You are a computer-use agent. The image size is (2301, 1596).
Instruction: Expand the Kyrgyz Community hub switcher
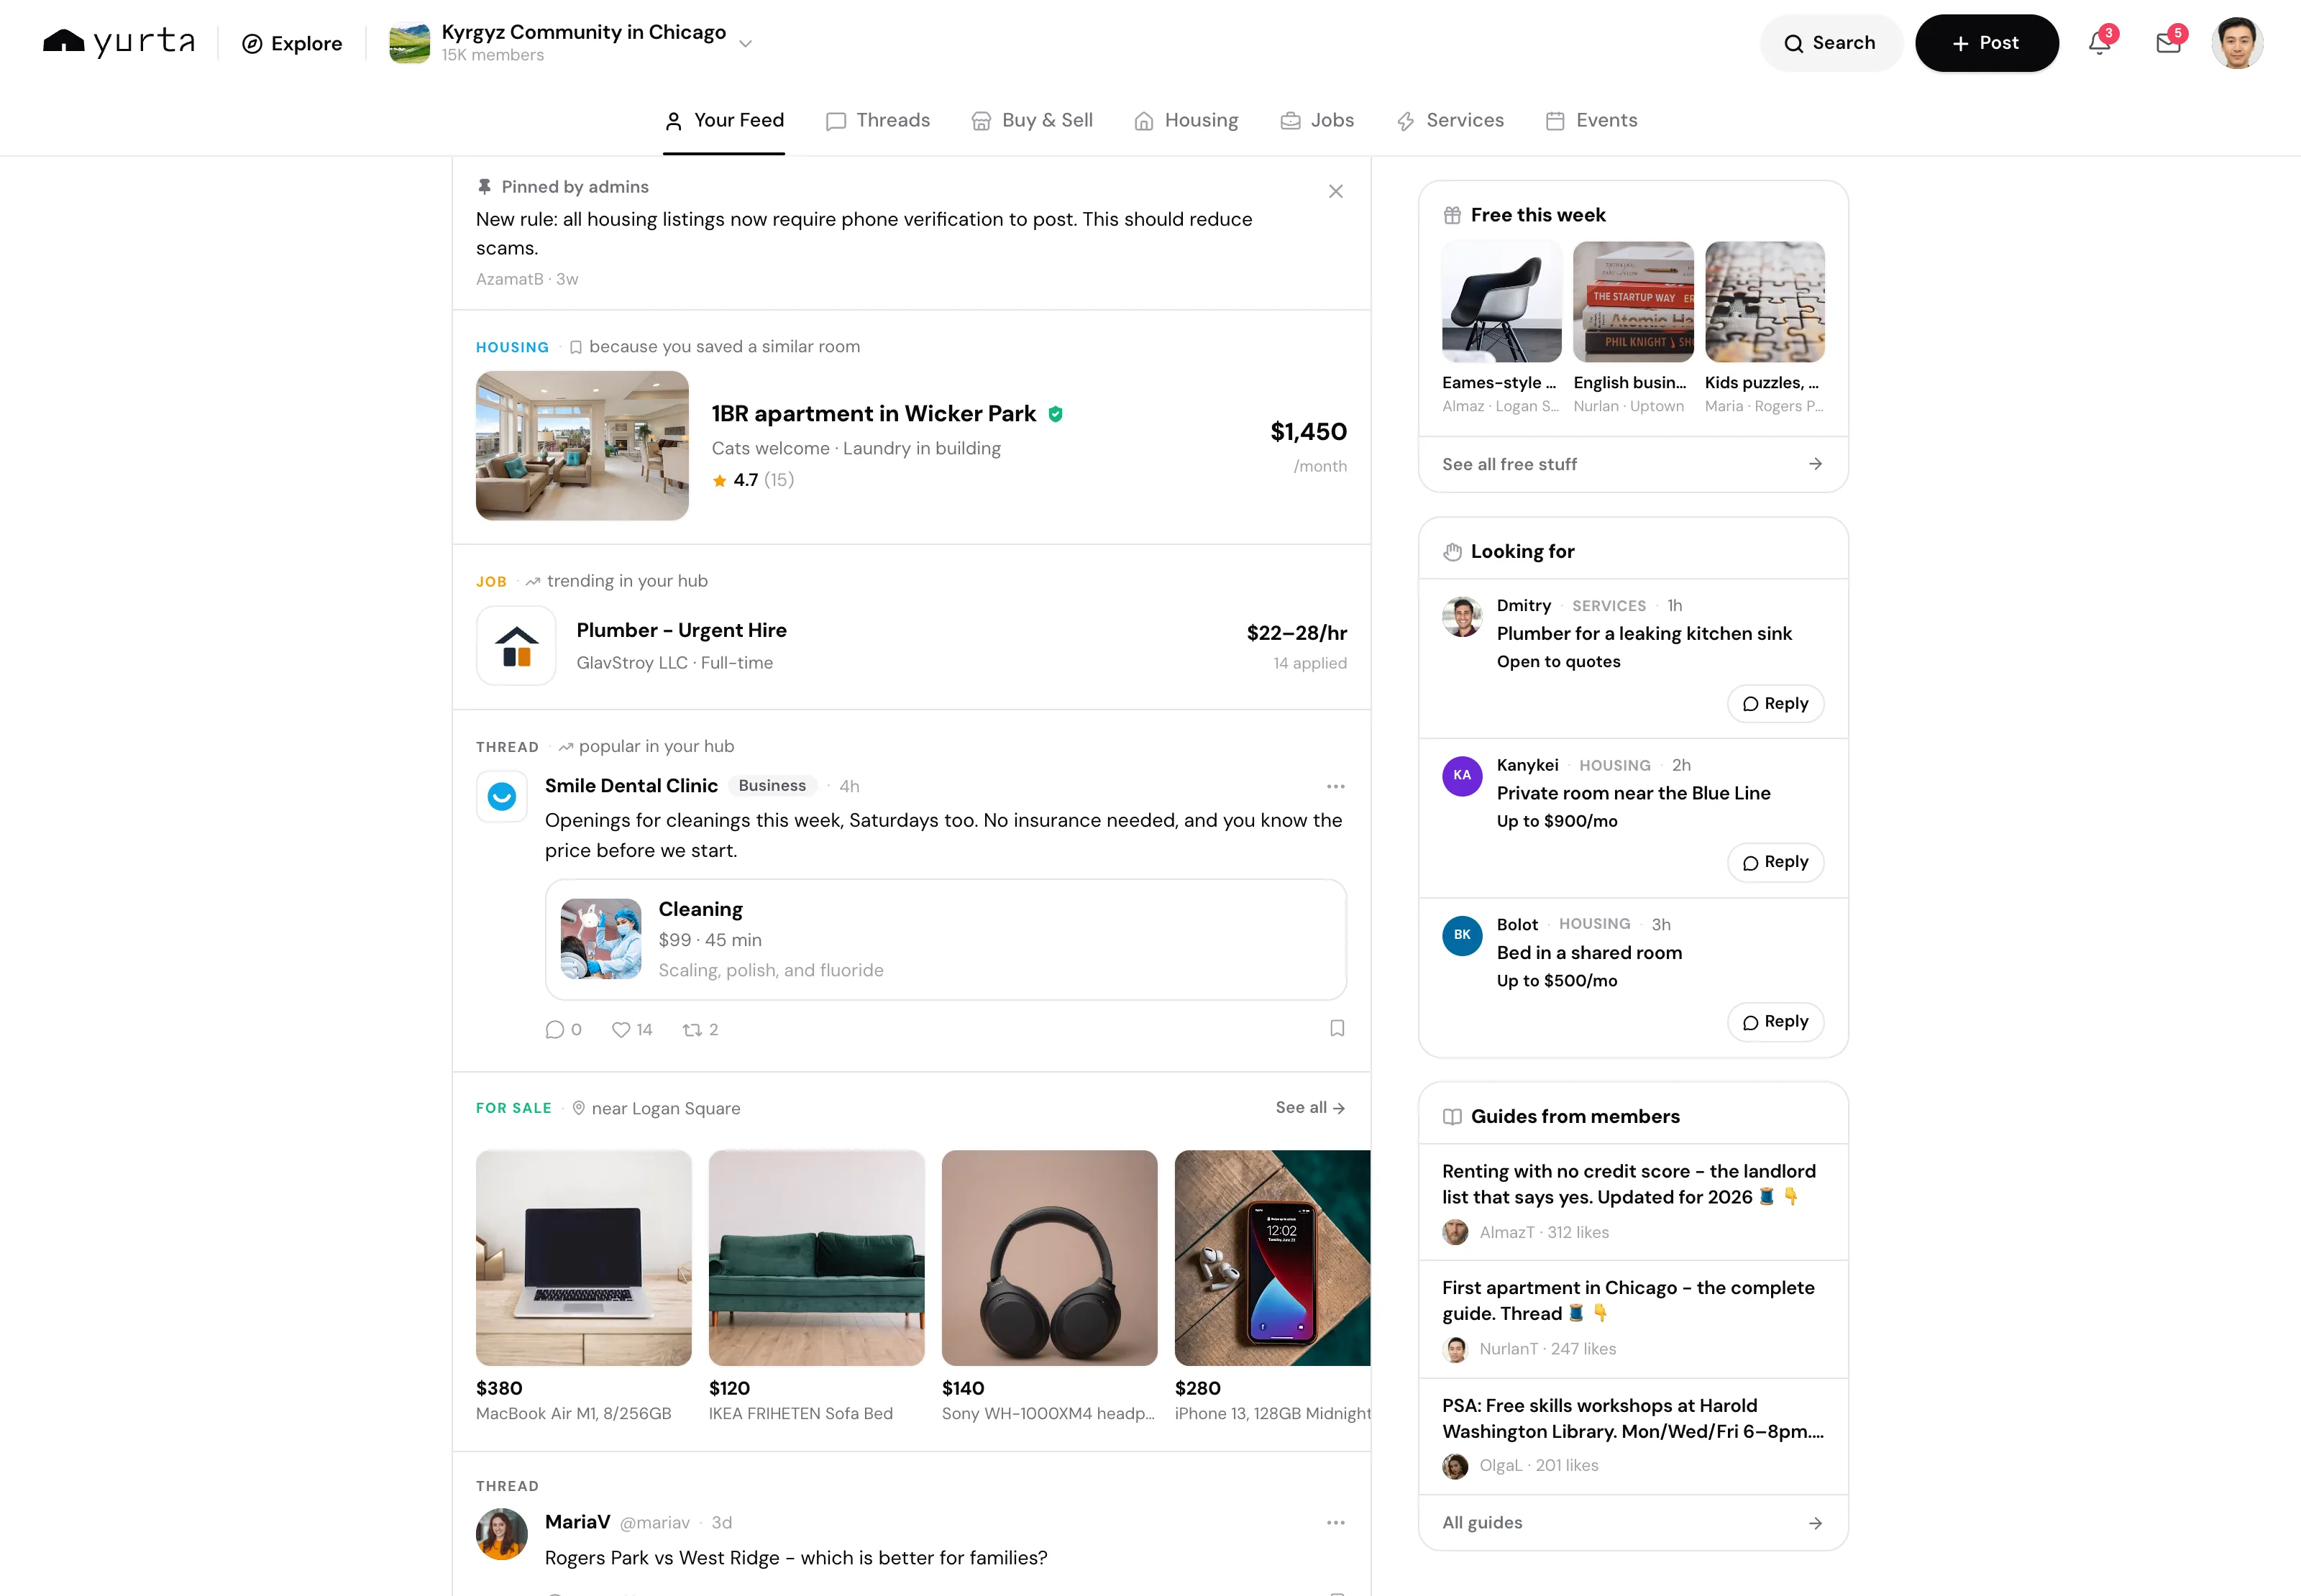[x=570, y=43]
